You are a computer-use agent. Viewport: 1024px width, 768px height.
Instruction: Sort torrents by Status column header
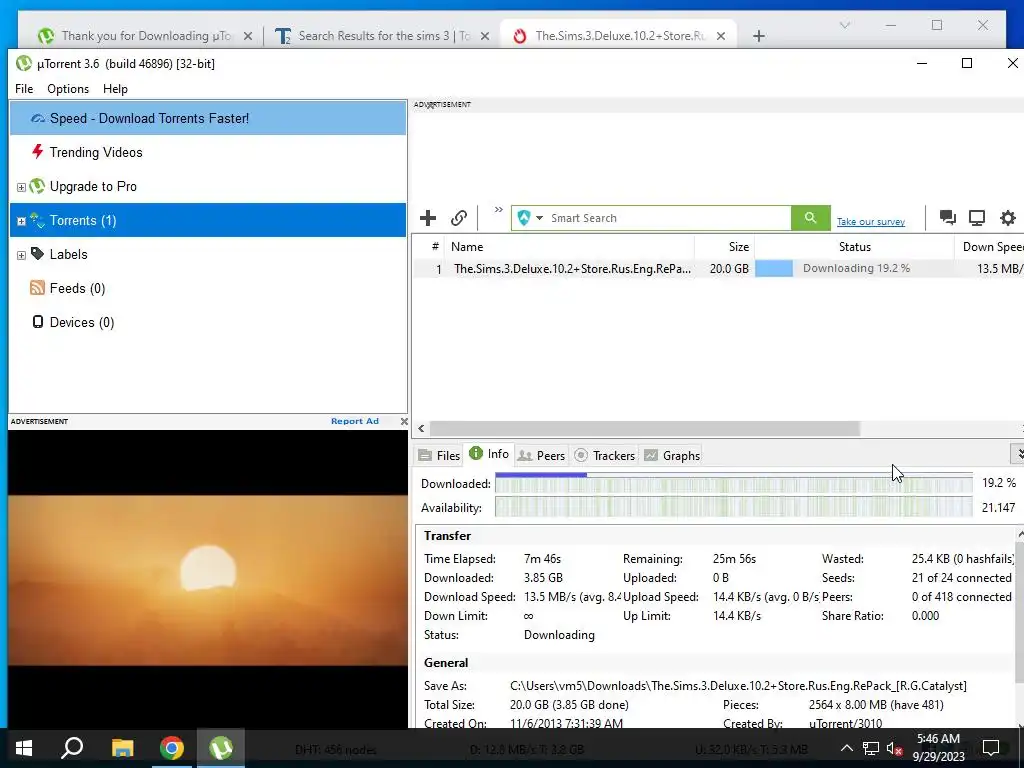(x=854, y=247)
